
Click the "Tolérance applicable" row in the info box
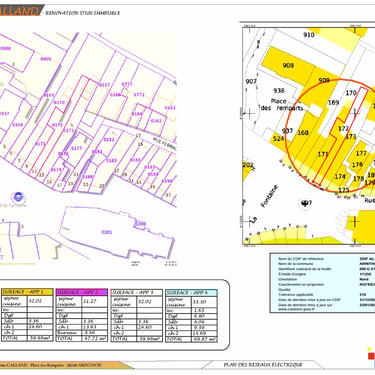pyautogui.click(x=327, y=295)
